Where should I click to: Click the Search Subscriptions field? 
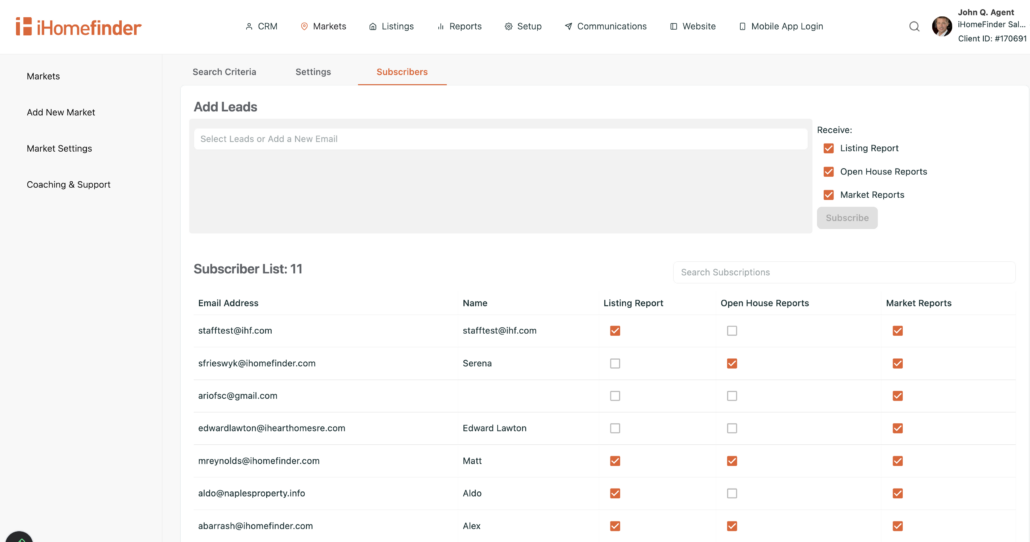pyautogui.click(x=844, y=272)
